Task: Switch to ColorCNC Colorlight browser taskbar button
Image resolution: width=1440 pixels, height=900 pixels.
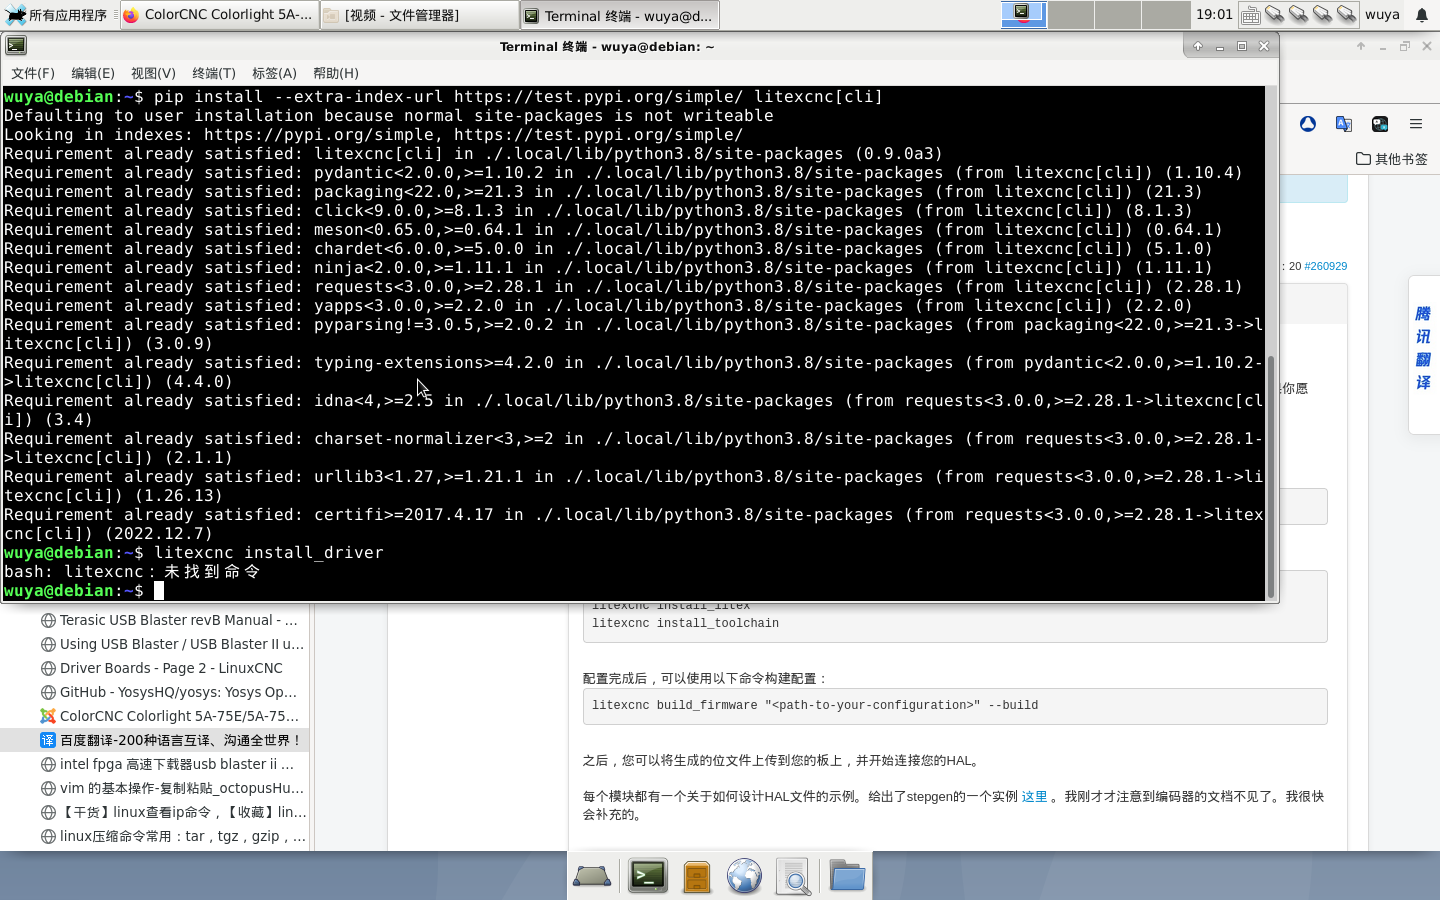Action: tap(219, 15)
